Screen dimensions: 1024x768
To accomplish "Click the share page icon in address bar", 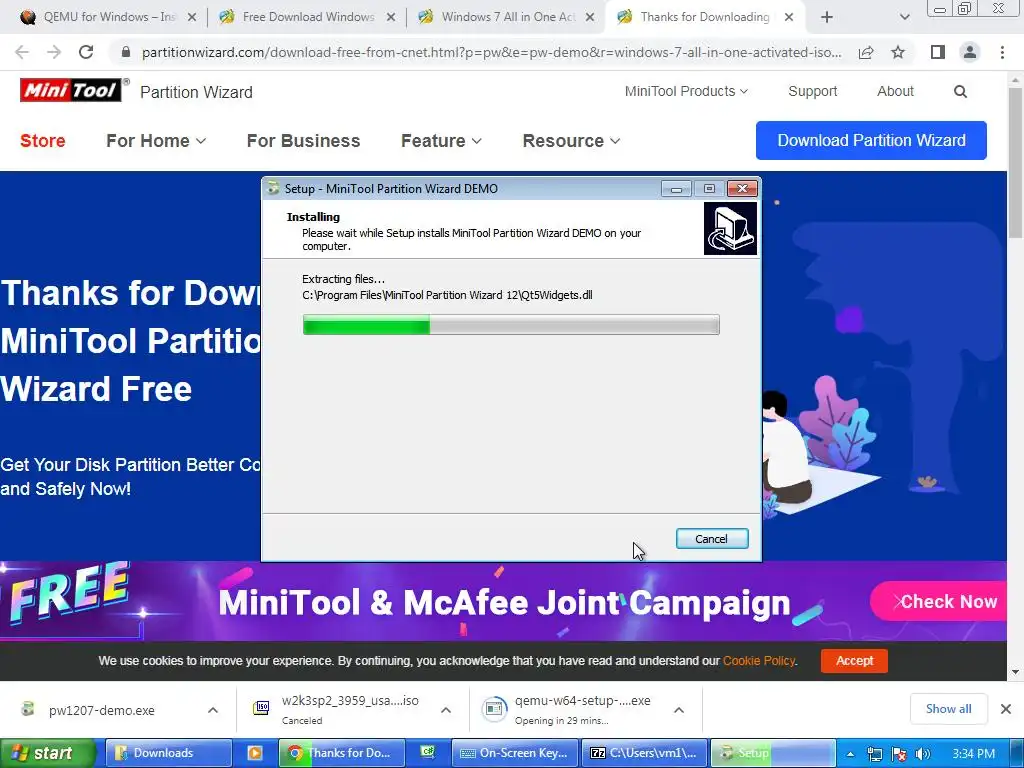I will coord(866,52).
